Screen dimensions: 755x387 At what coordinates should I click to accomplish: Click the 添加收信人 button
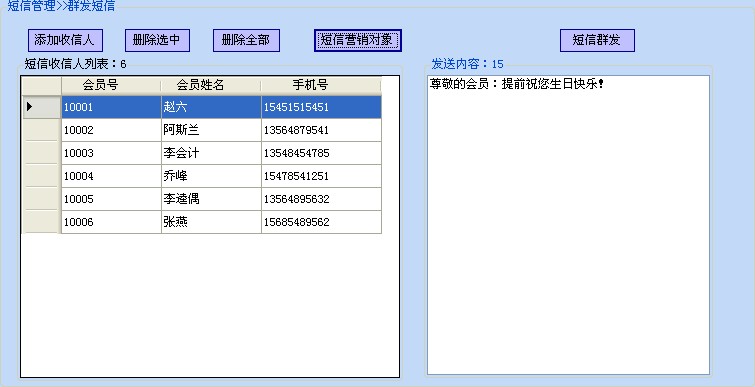tap(65, 40)
